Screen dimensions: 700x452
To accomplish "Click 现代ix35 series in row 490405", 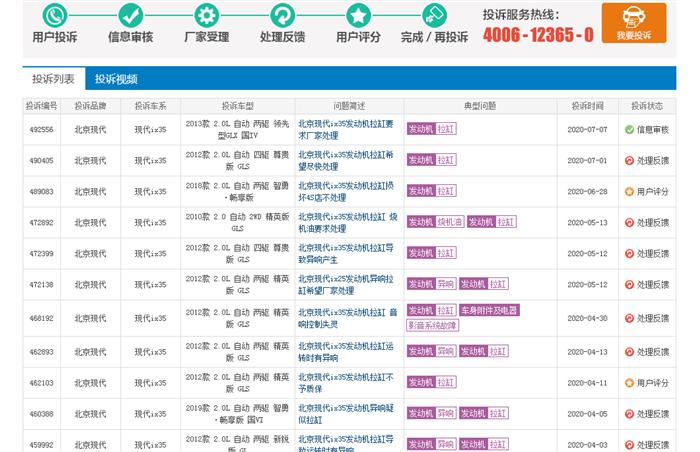I will pyautogui.click(x=150, y=160).
